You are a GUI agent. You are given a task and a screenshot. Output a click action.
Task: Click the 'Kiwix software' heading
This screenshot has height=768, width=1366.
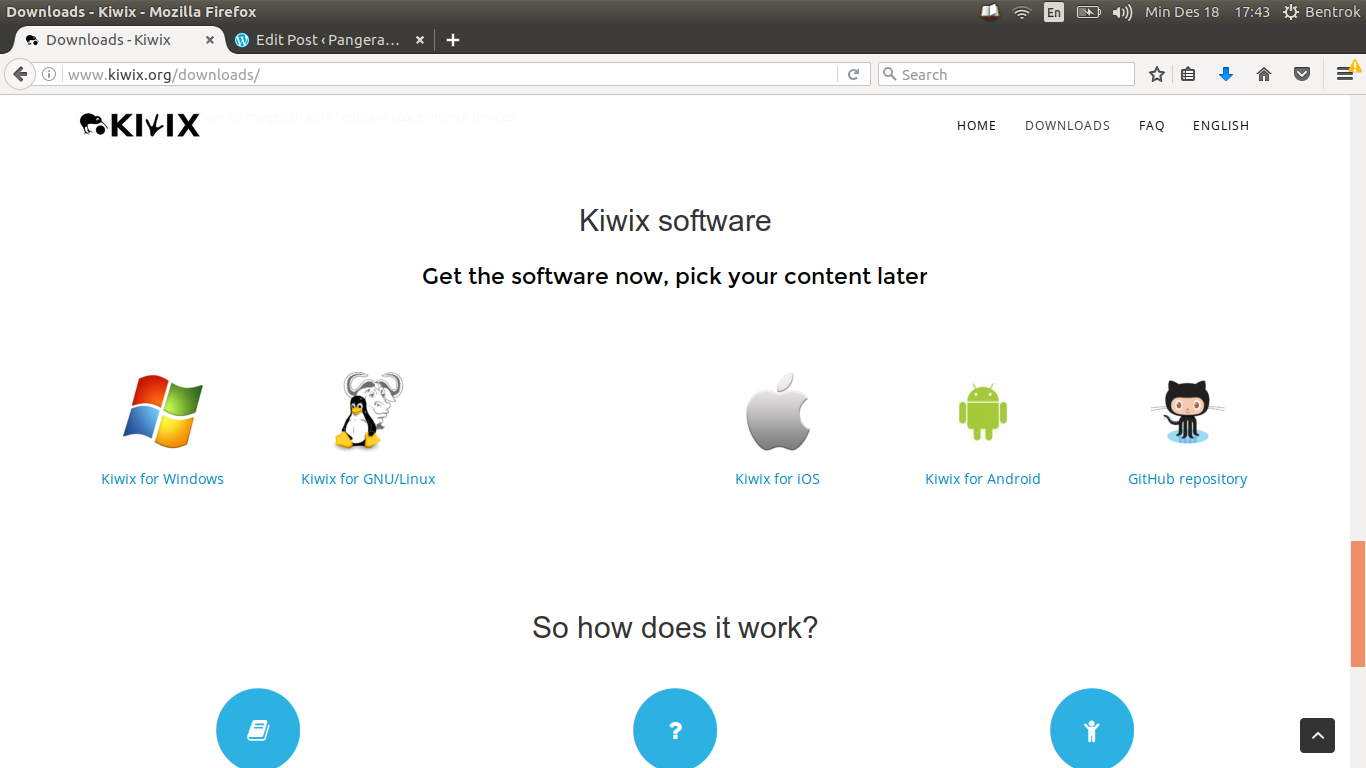coord(675,220)
